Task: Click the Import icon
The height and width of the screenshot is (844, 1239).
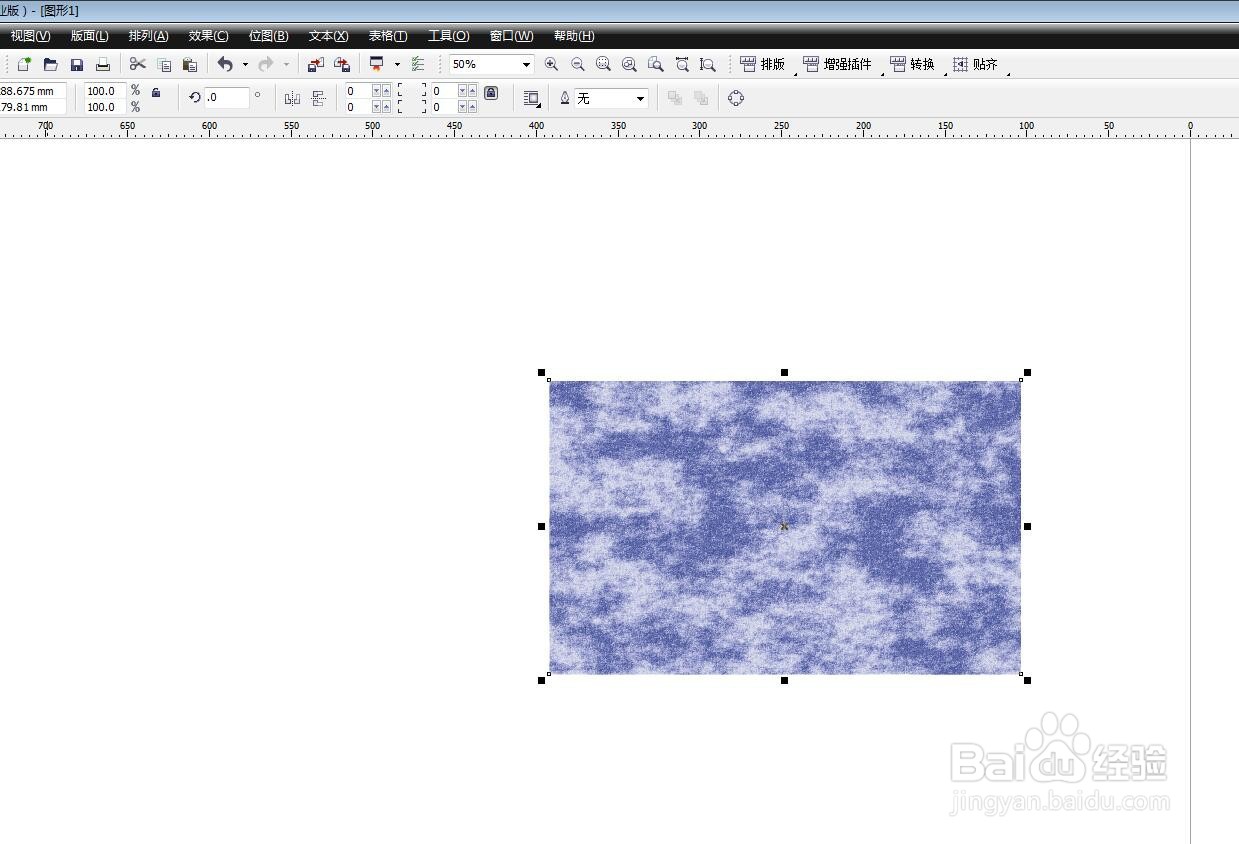Action: click(x=316, y=64)
